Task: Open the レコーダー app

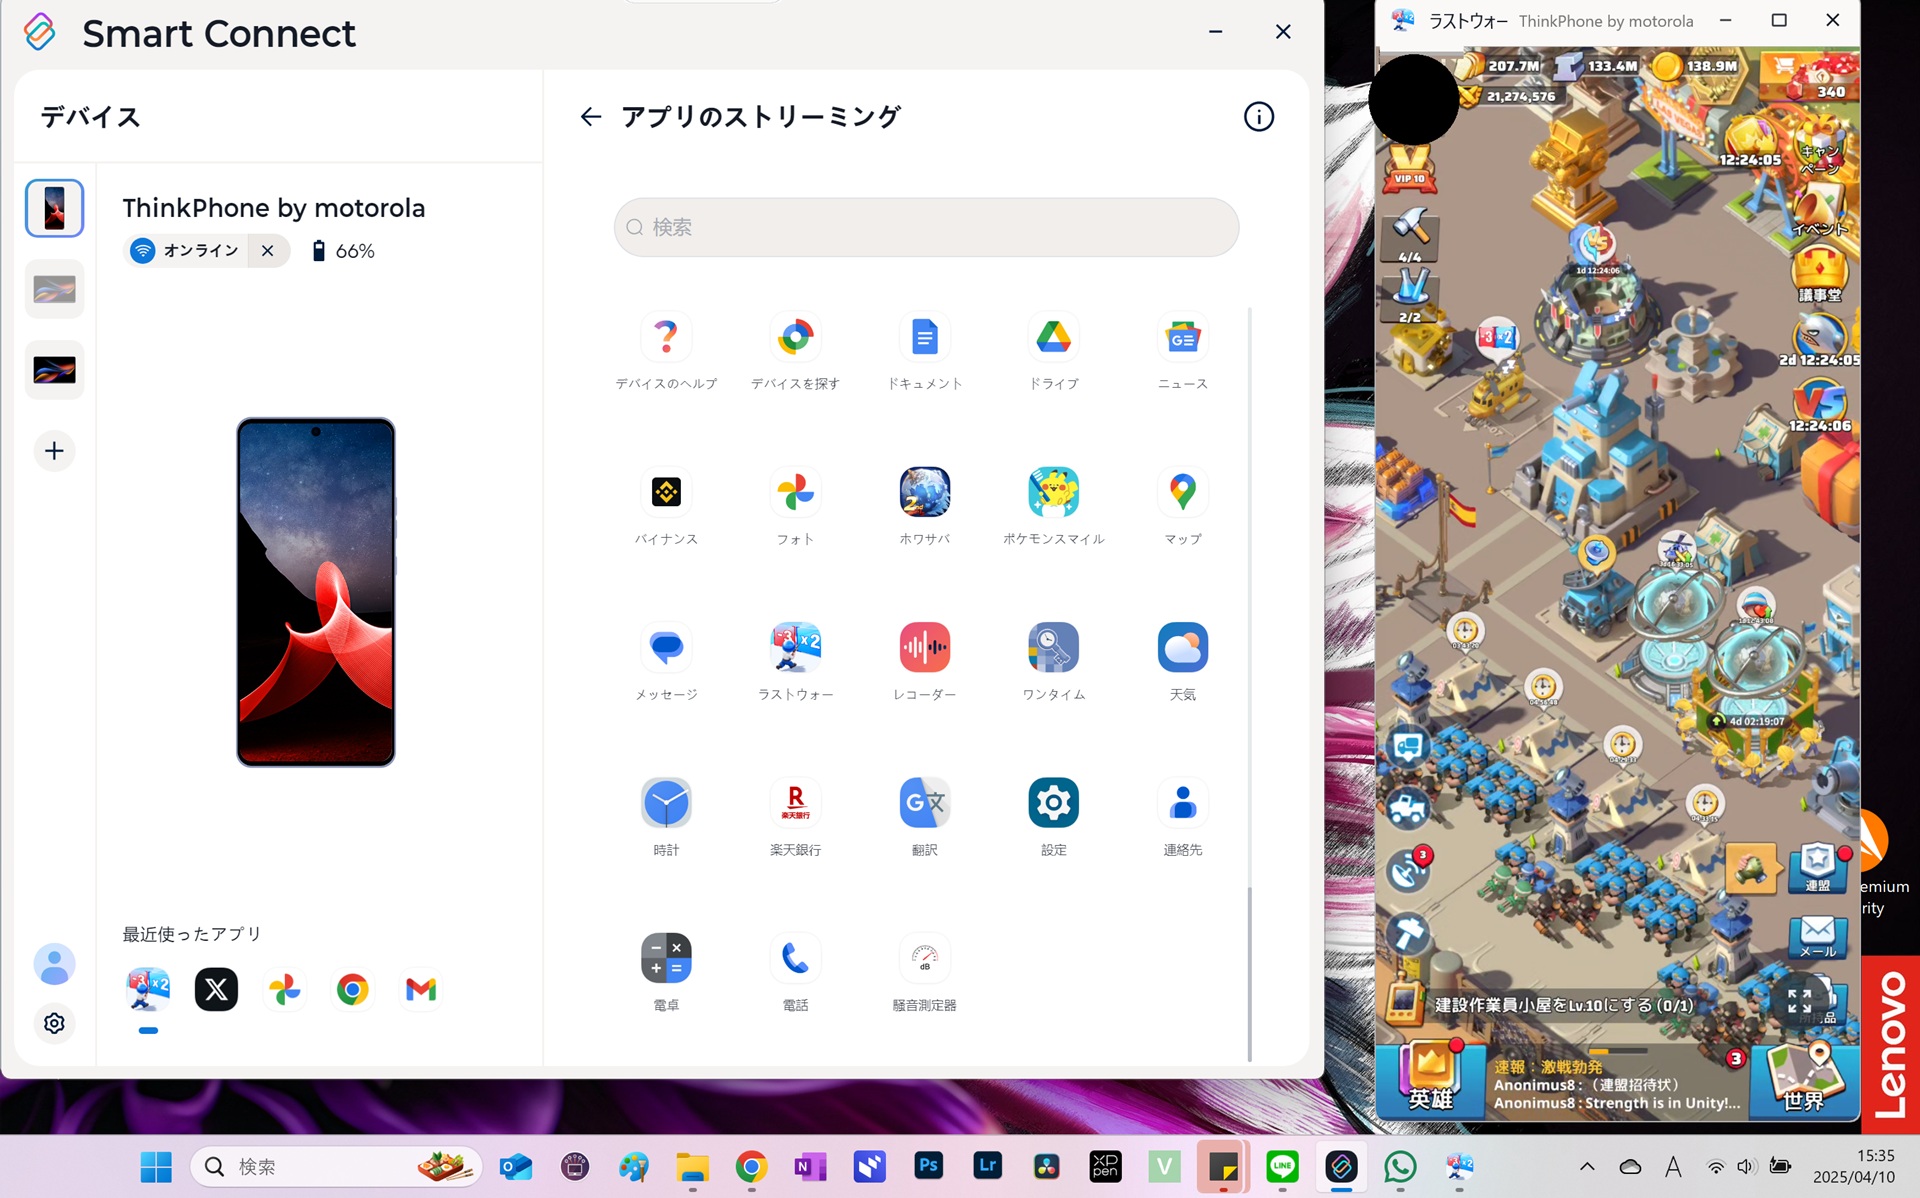Action: tap(924, 647)
